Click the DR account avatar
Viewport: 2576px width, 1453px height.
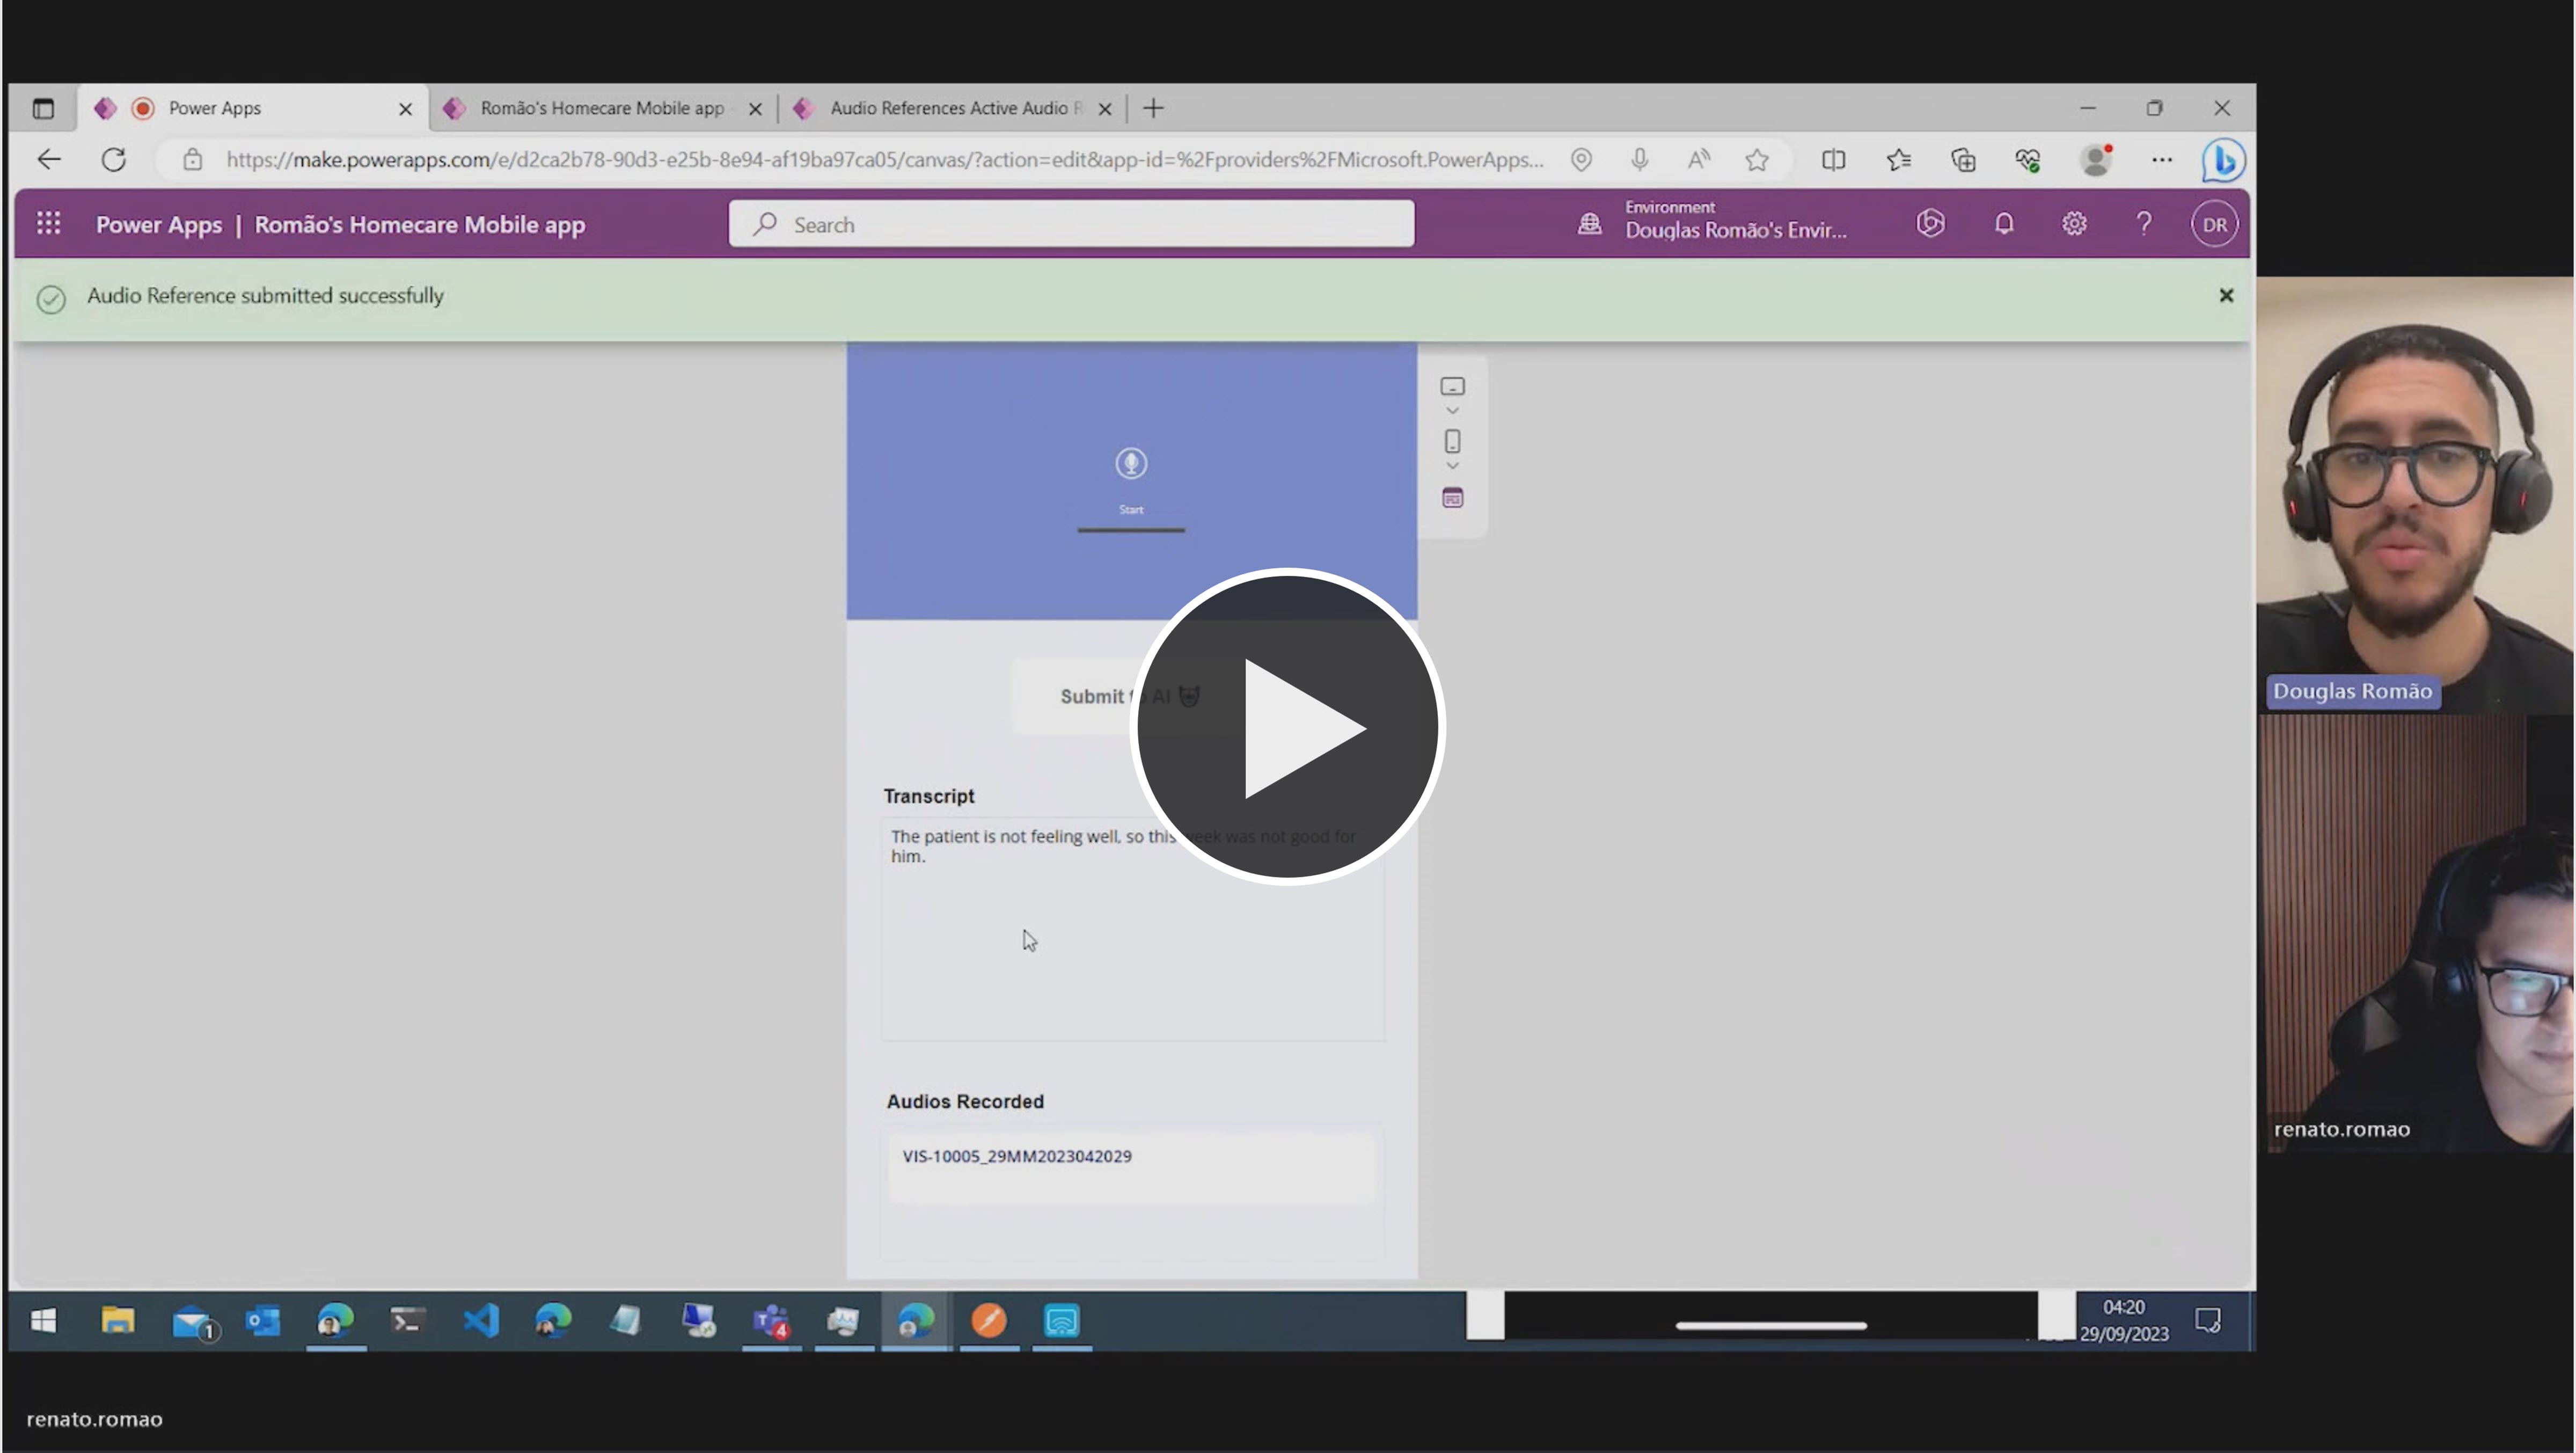[x=2214, y=224]
